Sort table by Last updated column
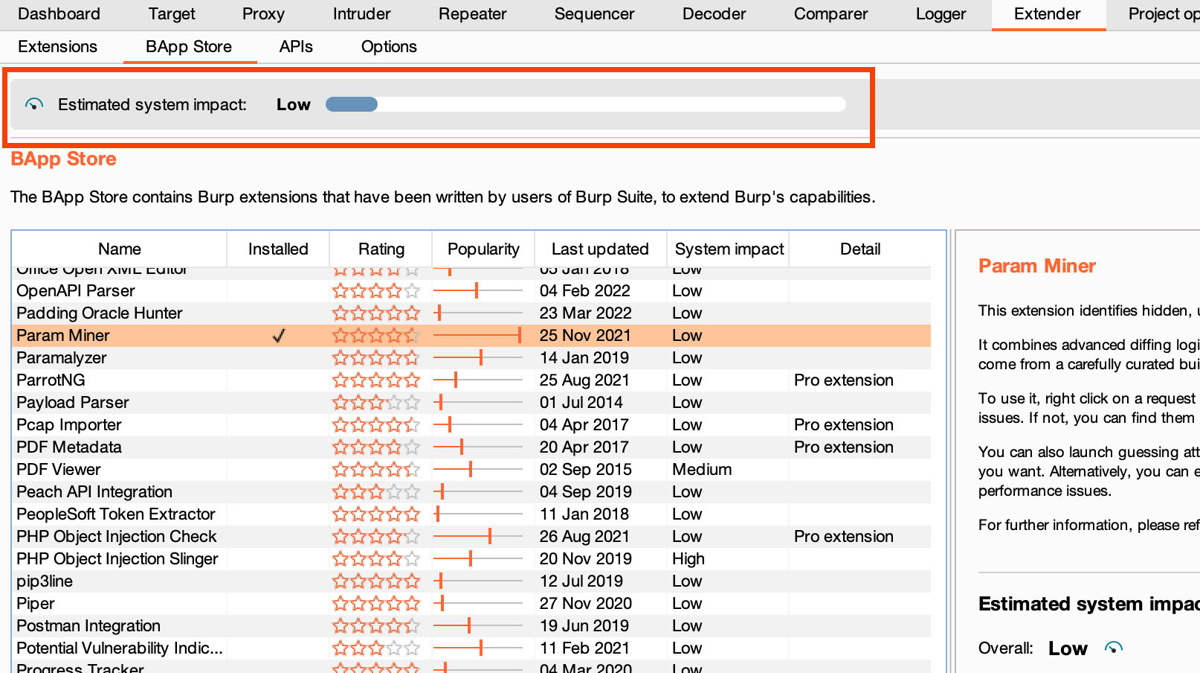The image size is (1200, 673). click(600, 249)
